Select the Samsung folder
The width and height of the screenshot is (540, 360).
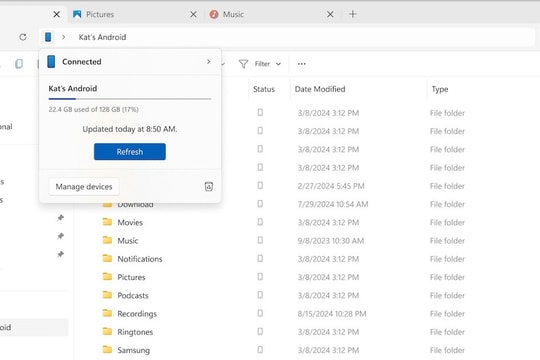[133, 350]
